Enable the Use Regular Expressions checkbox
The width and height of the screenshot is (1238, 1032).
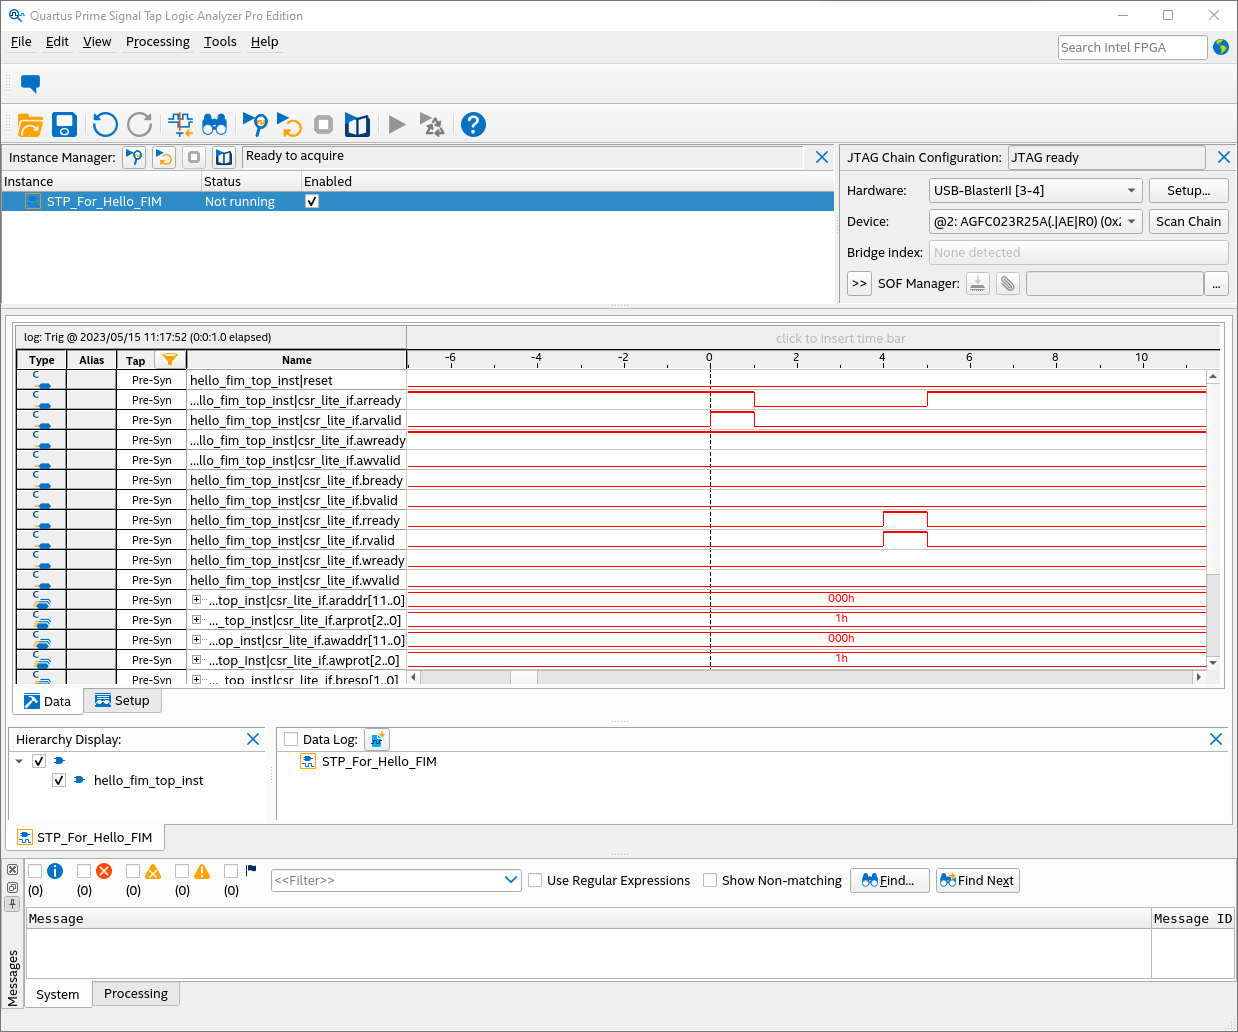coord(535,880)
